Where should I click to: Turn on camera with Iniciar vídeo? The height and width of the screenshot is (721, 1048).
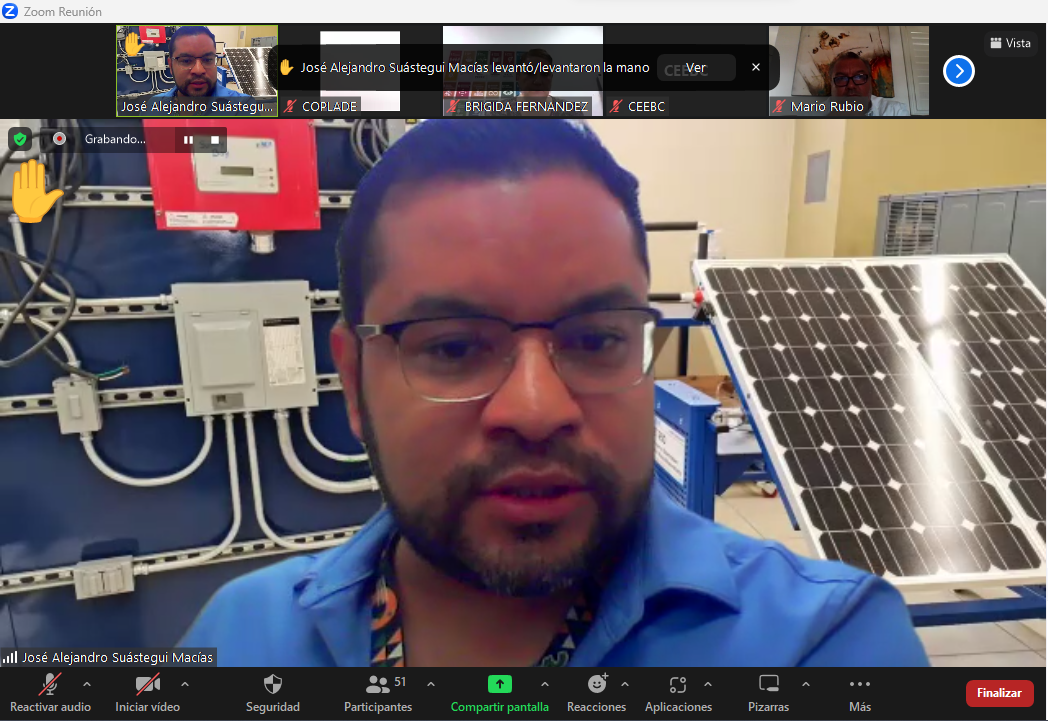click(148, 692)
